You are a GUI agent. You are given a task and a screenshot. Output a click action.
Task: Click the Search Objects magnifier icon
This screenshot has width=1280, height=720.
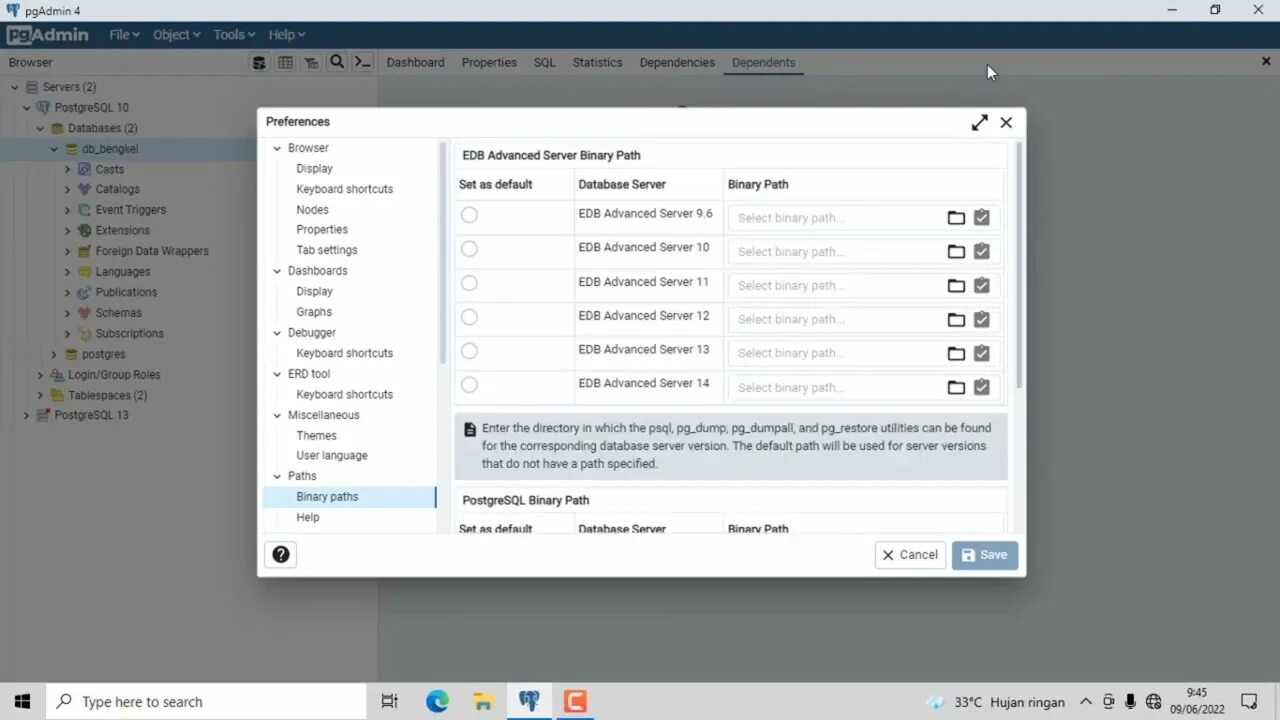[337, 62]
